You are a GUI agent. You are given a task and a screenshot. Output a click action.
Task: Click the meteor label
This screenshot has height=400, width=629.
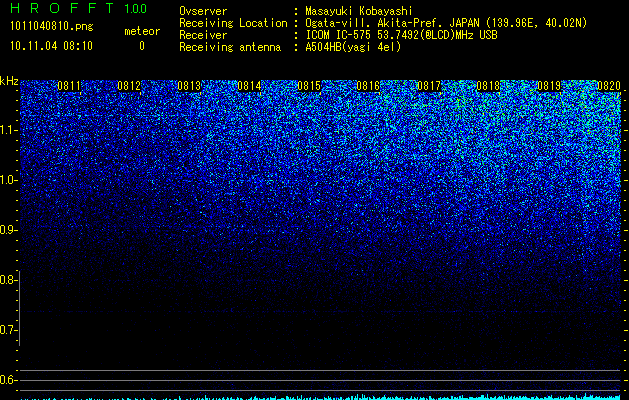142,31
